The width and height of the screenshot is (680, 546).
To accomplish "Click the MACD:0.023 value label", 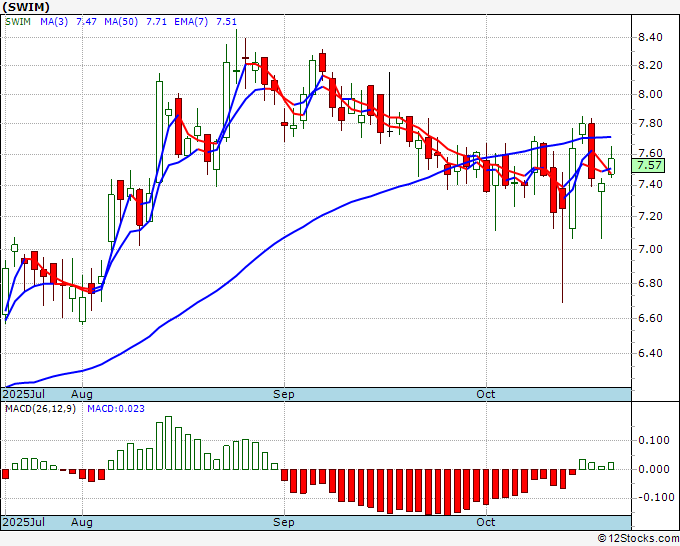I will [116, 409].
